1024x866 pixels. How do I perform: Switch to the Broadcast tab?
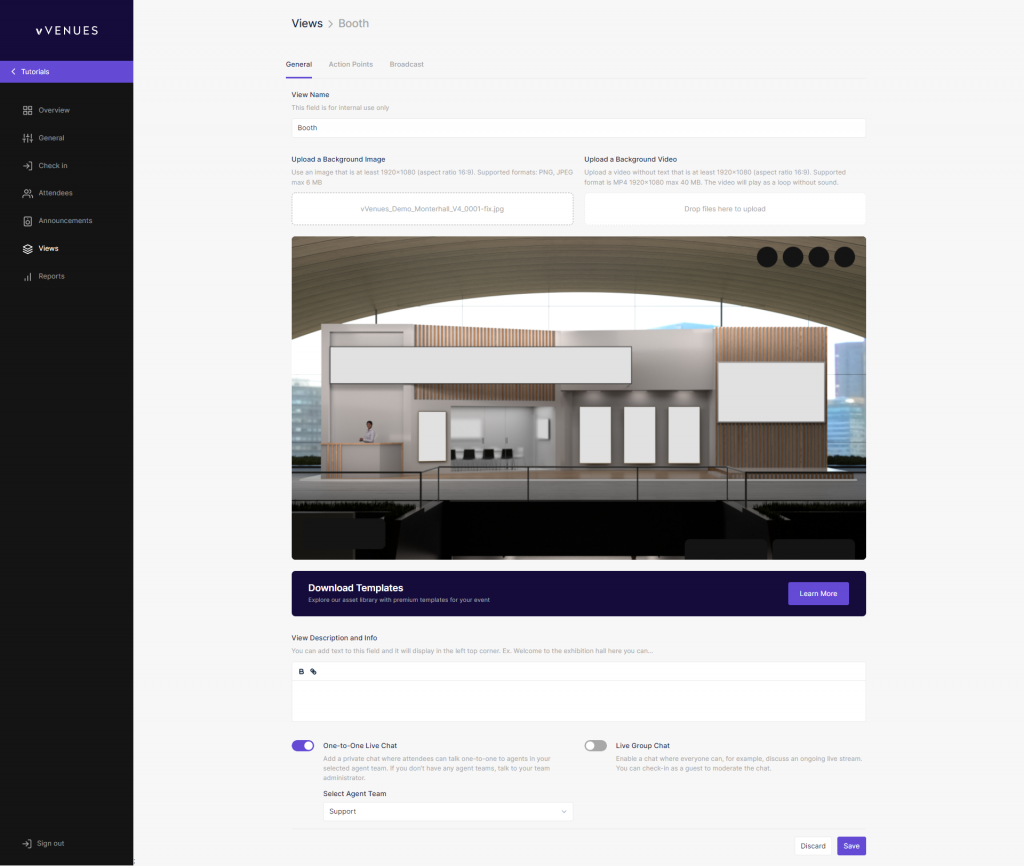tap(406, 64)
